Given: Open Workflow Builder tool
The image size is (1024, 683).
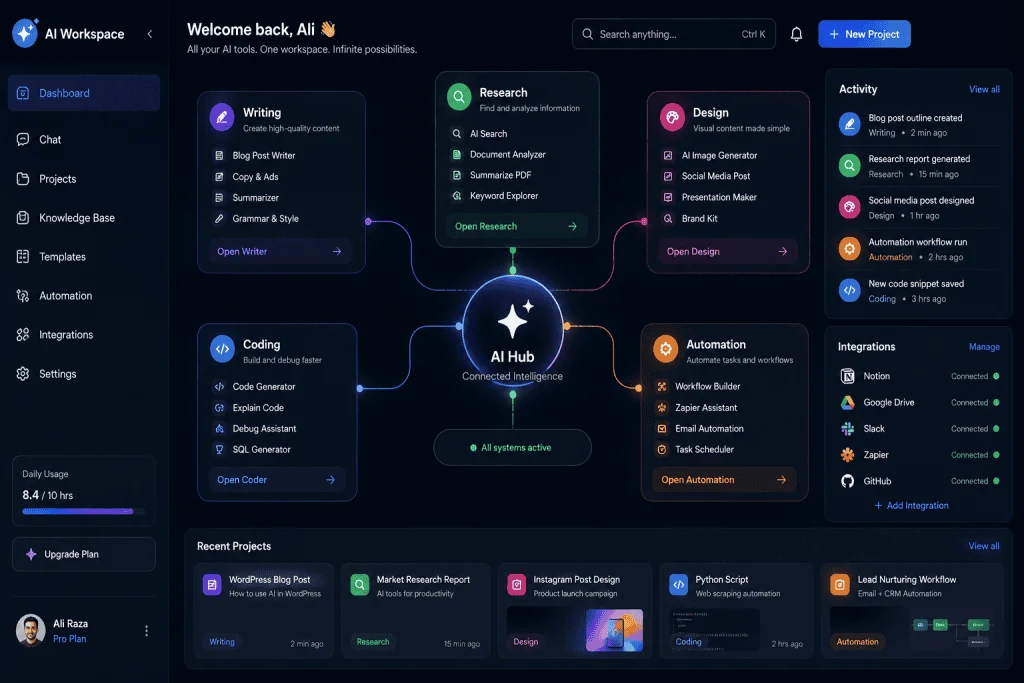Looking at the screenshot, I should [699, 386].
